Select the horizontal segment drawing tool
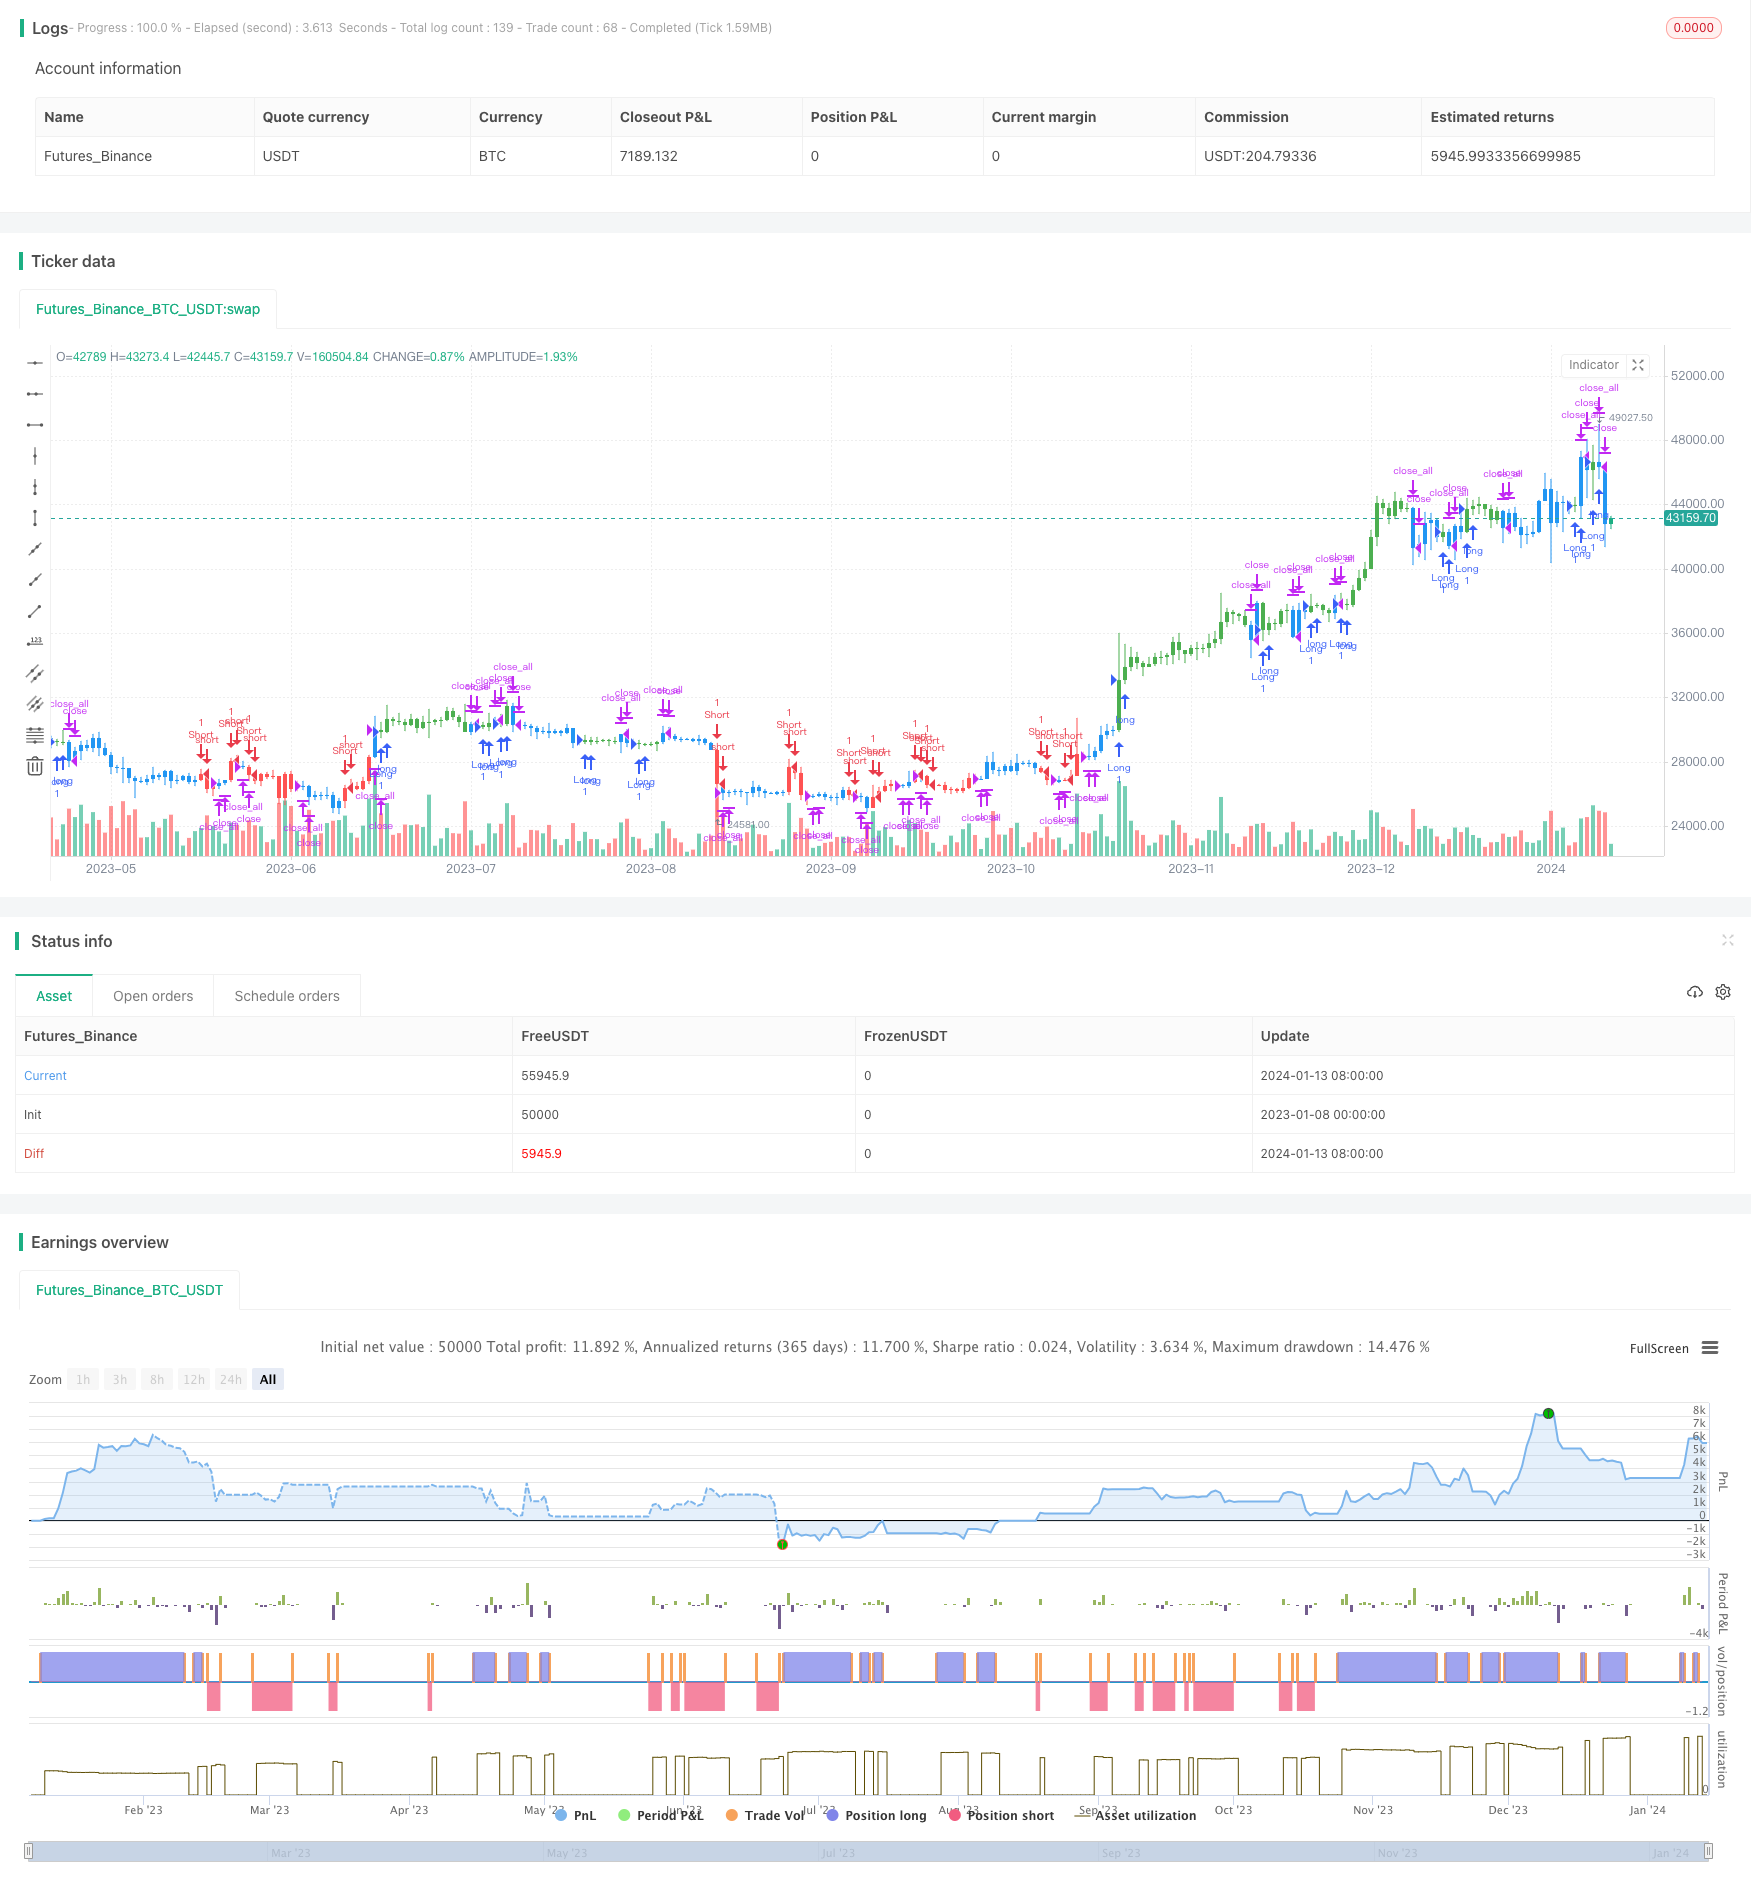The height and width of the screenshot is (1890, 1751). tap(35, 425)
